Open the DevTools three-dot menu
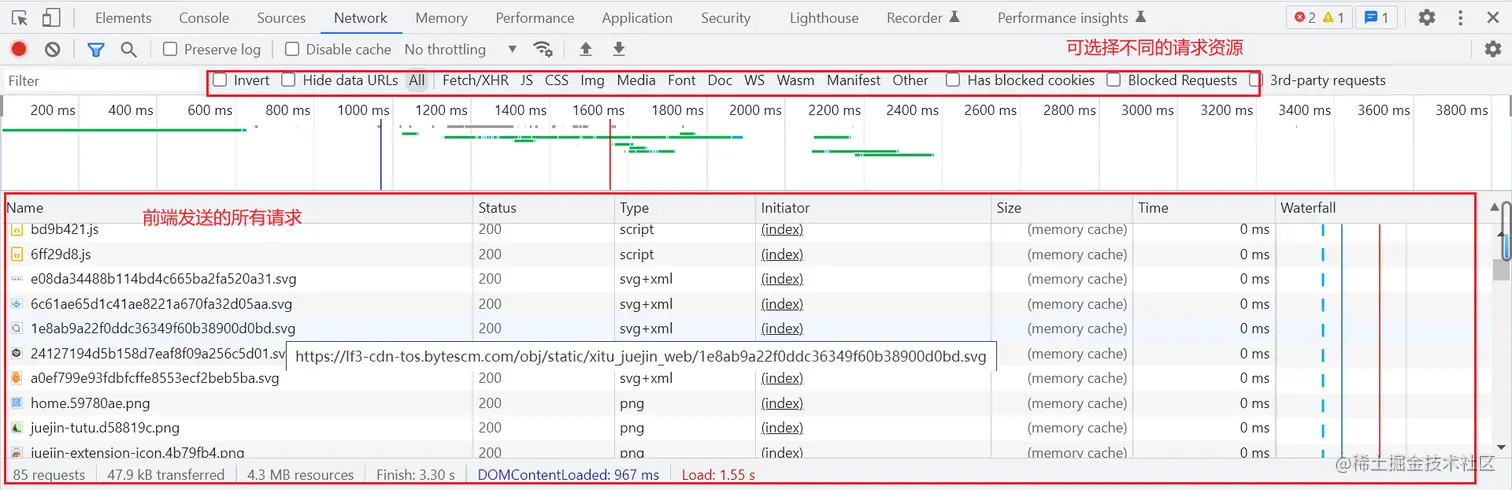The width and height of the screenshot is (1512, 490). click(1462, 17)
